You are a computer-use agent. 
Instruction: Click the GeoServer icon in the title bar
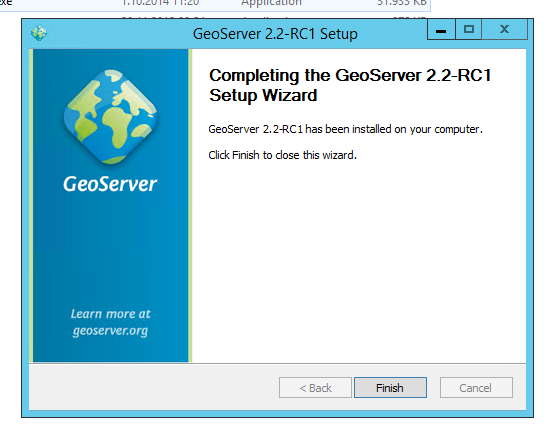click(x=39, y=34)
